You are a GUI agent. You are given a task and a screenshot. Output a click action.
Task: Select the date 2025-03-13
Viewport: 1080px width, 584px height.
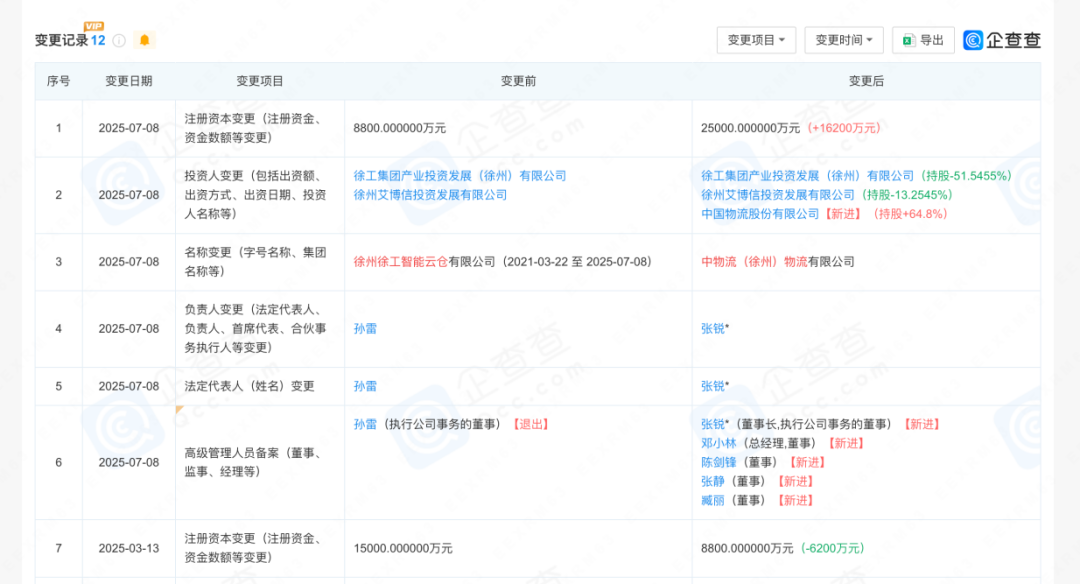(x=129, y=548)
